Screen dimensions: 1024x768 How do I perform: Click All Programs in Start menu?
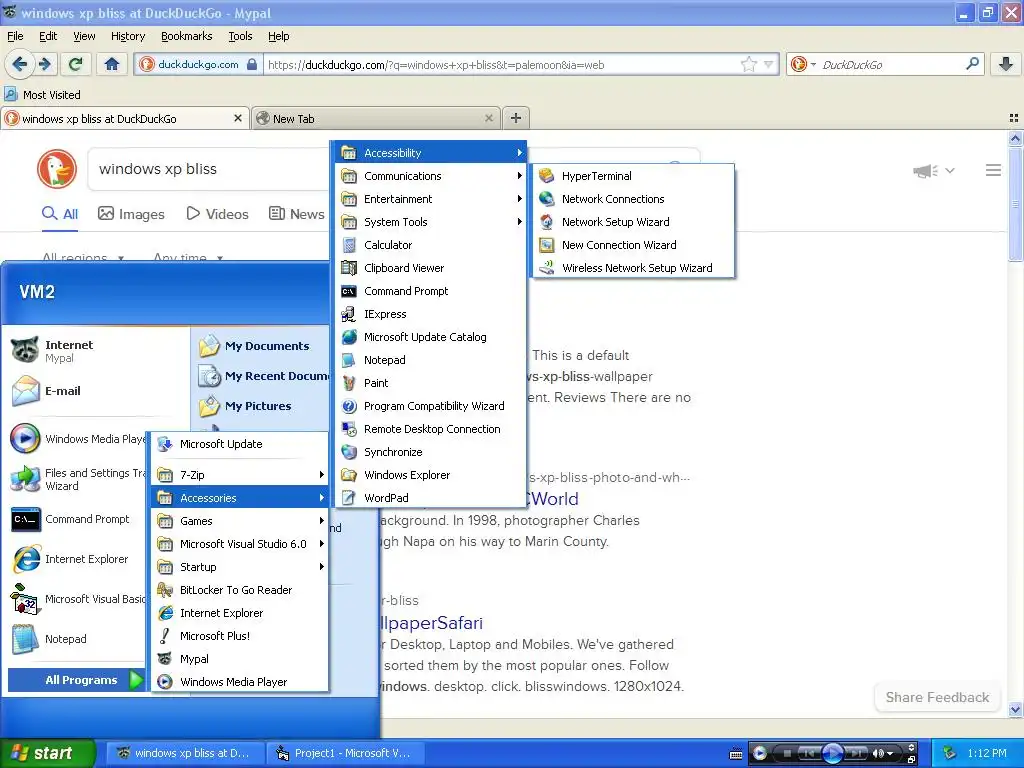[x=76, y=680]
